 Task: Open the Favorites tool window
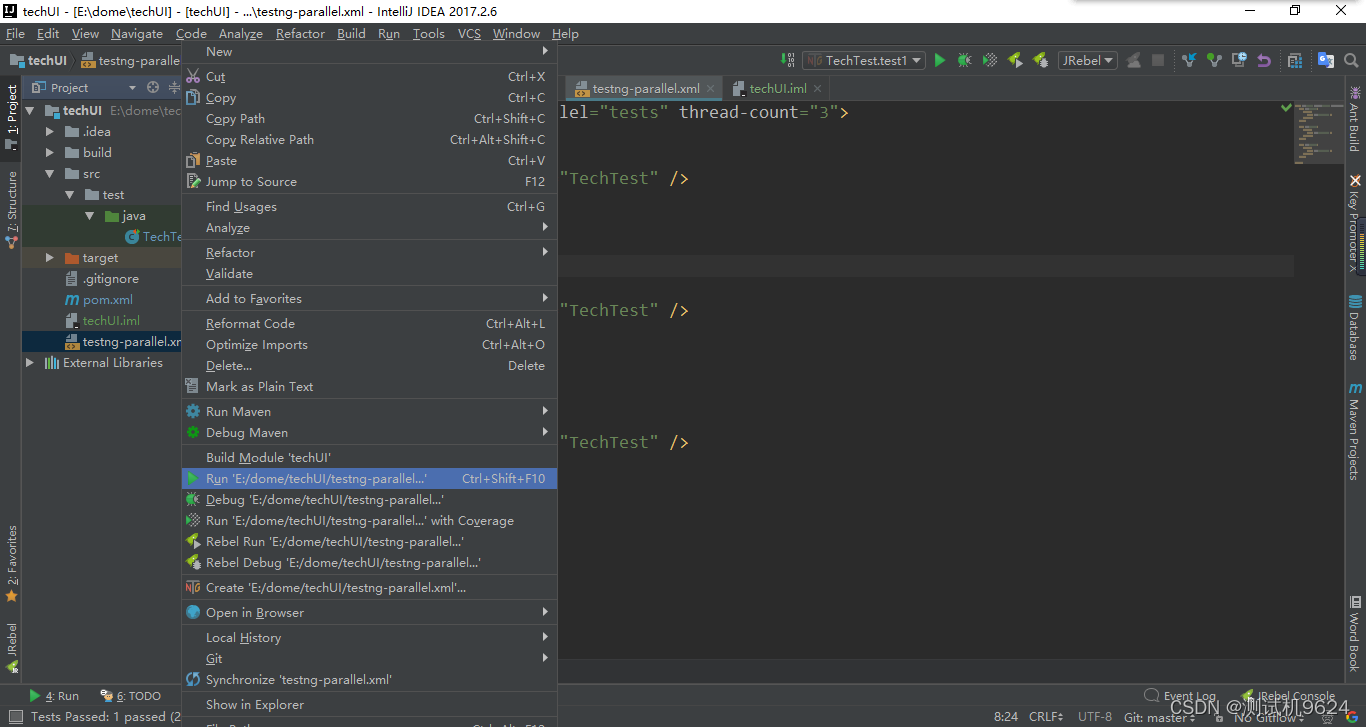(11, 563)
